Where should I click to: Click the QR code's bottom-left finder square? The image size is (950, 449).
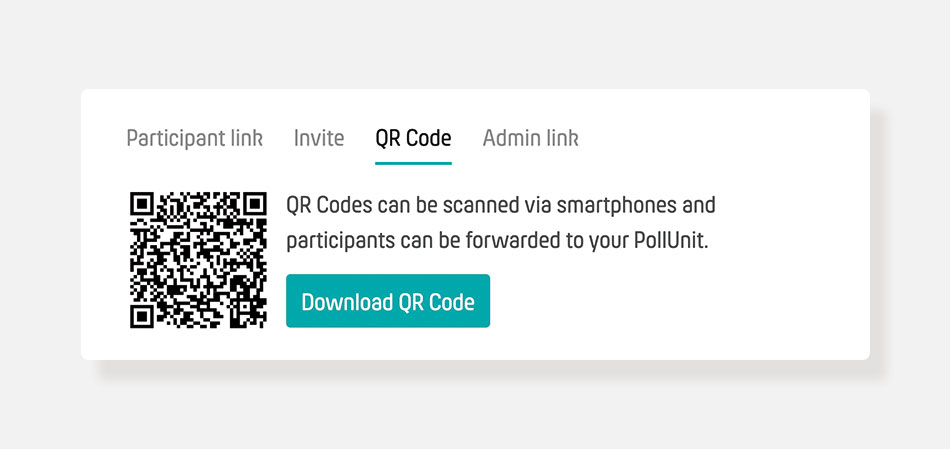click(x=142, y=316)
